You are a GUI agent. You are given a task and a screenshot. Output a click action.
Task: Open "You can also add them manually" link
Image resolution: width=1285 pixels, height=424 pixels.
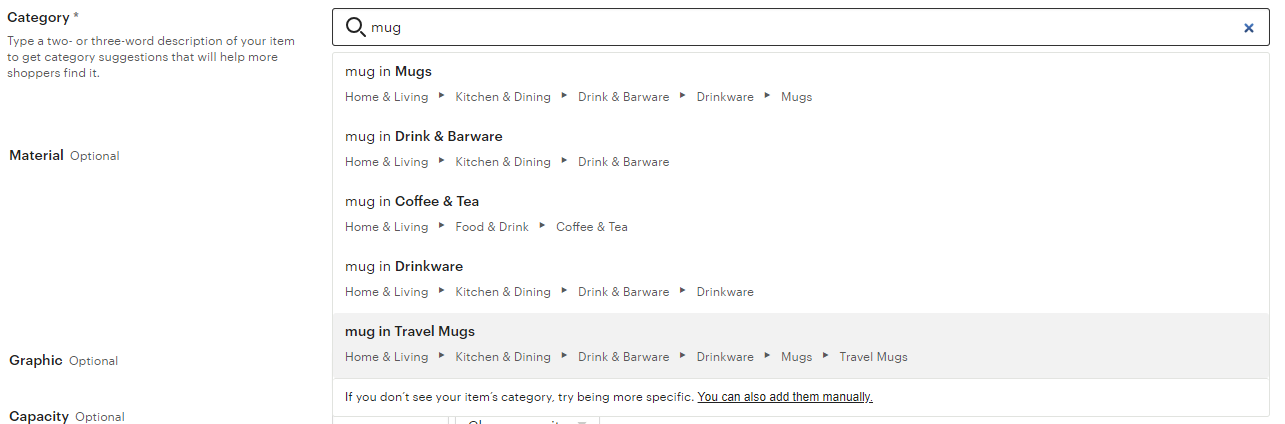point(785,397)
